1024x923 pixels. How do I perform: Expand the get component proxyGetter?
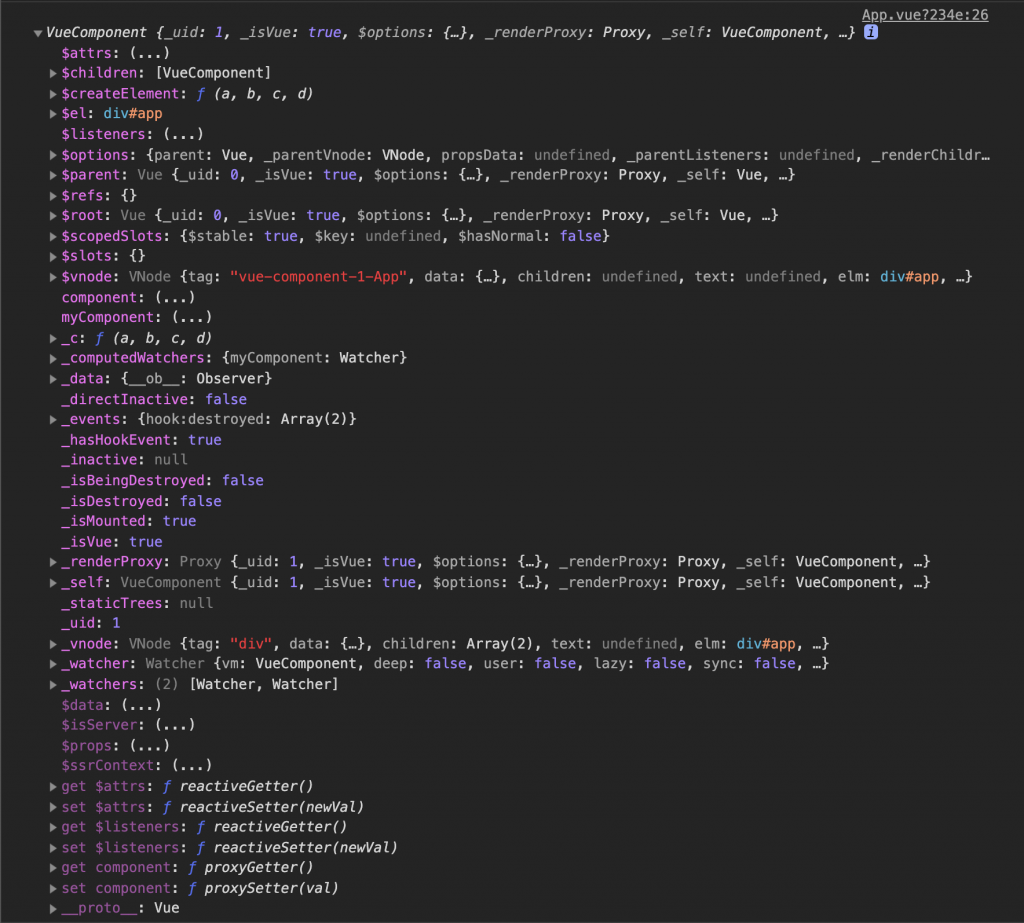[x=53, y=867]
